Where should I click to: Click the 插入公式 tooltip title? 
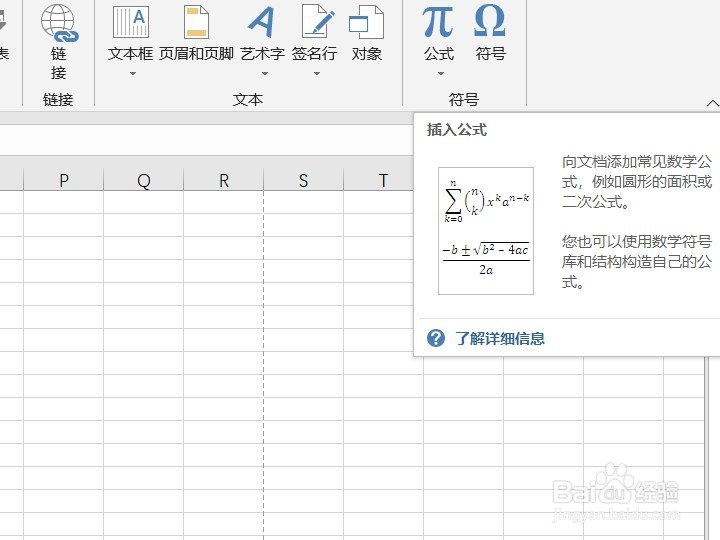click(x=456, y=130)
